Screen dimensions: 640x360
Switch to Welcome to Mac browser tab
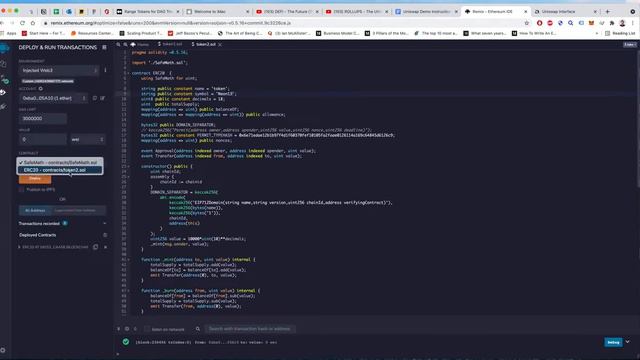(x=218, y=11)
